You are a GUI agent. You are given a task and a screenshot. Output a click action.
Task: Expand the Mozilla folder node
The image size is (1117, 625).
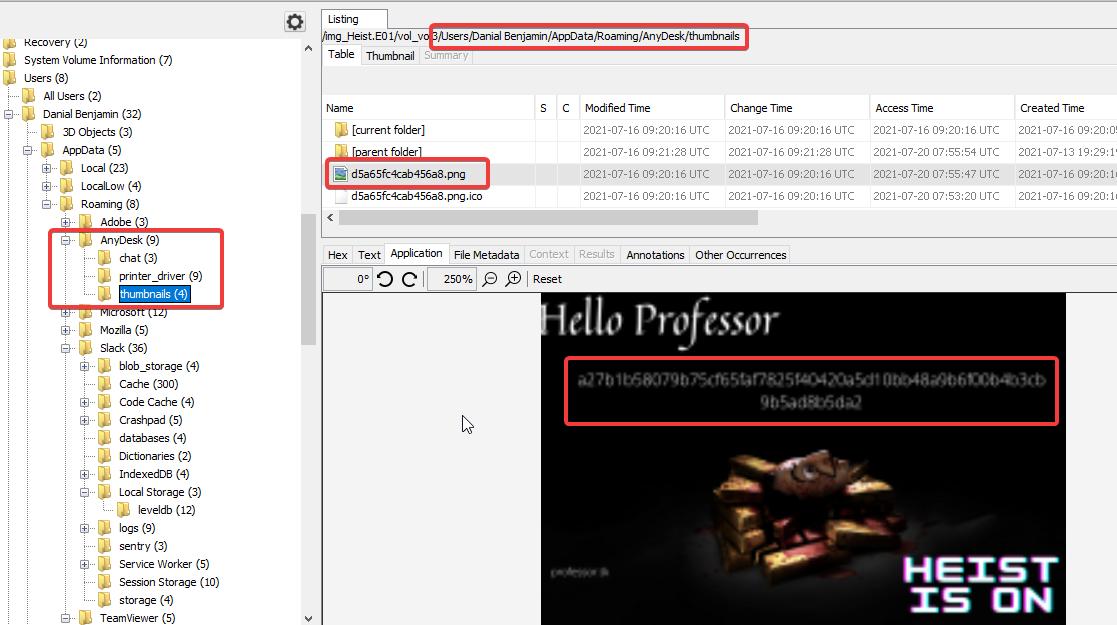[x=67, y=330]
